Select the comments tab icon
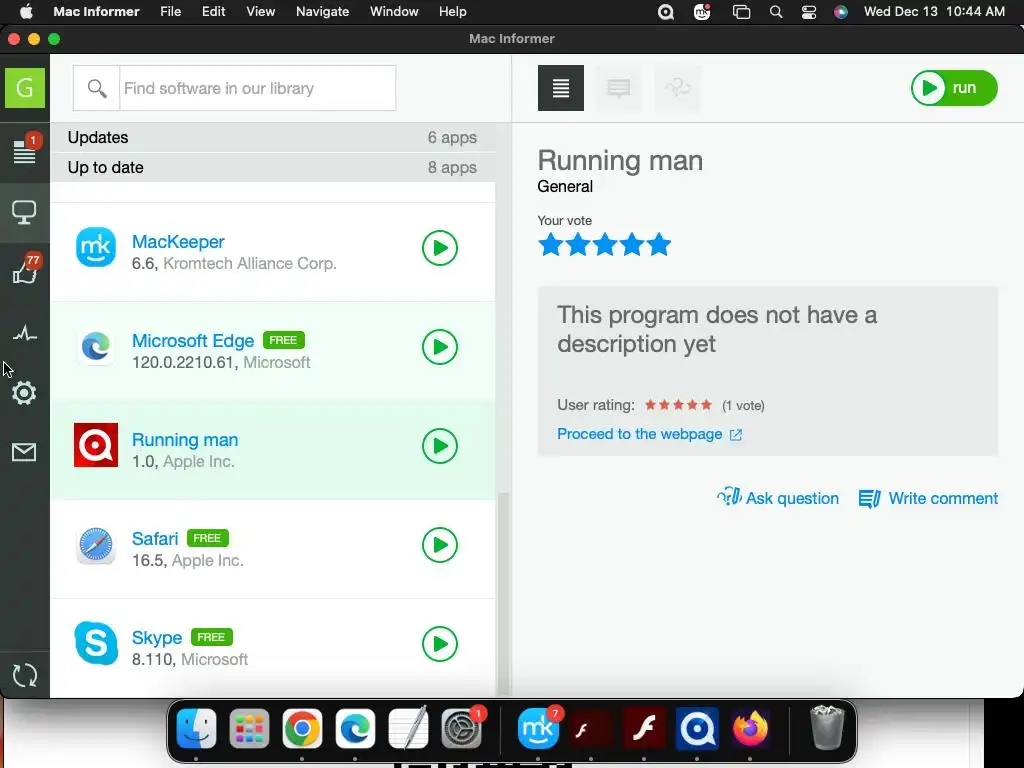The image size is (1024, 768). click(618, 88)
